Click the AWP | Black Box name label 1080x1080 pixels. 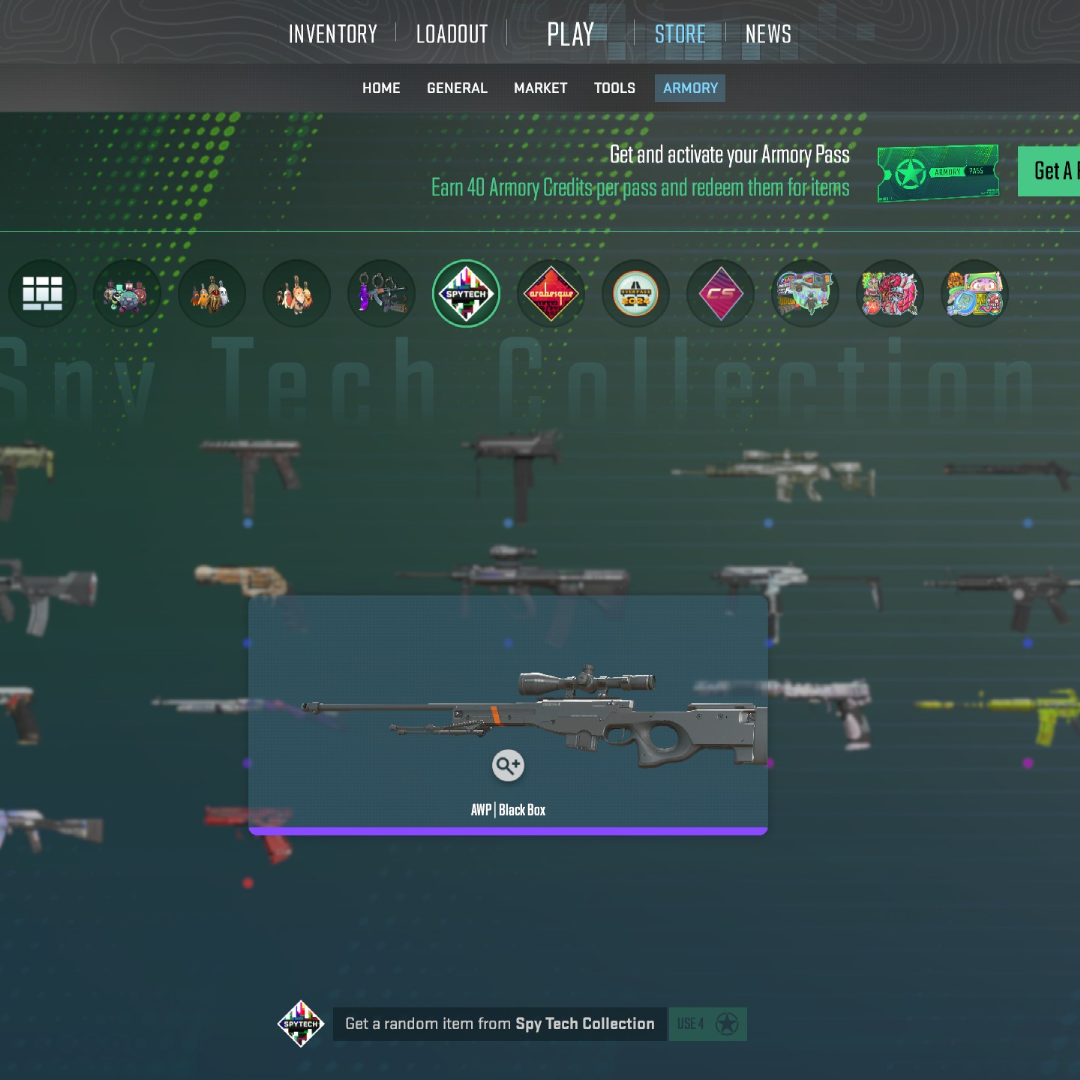click(x=508, y=810)
